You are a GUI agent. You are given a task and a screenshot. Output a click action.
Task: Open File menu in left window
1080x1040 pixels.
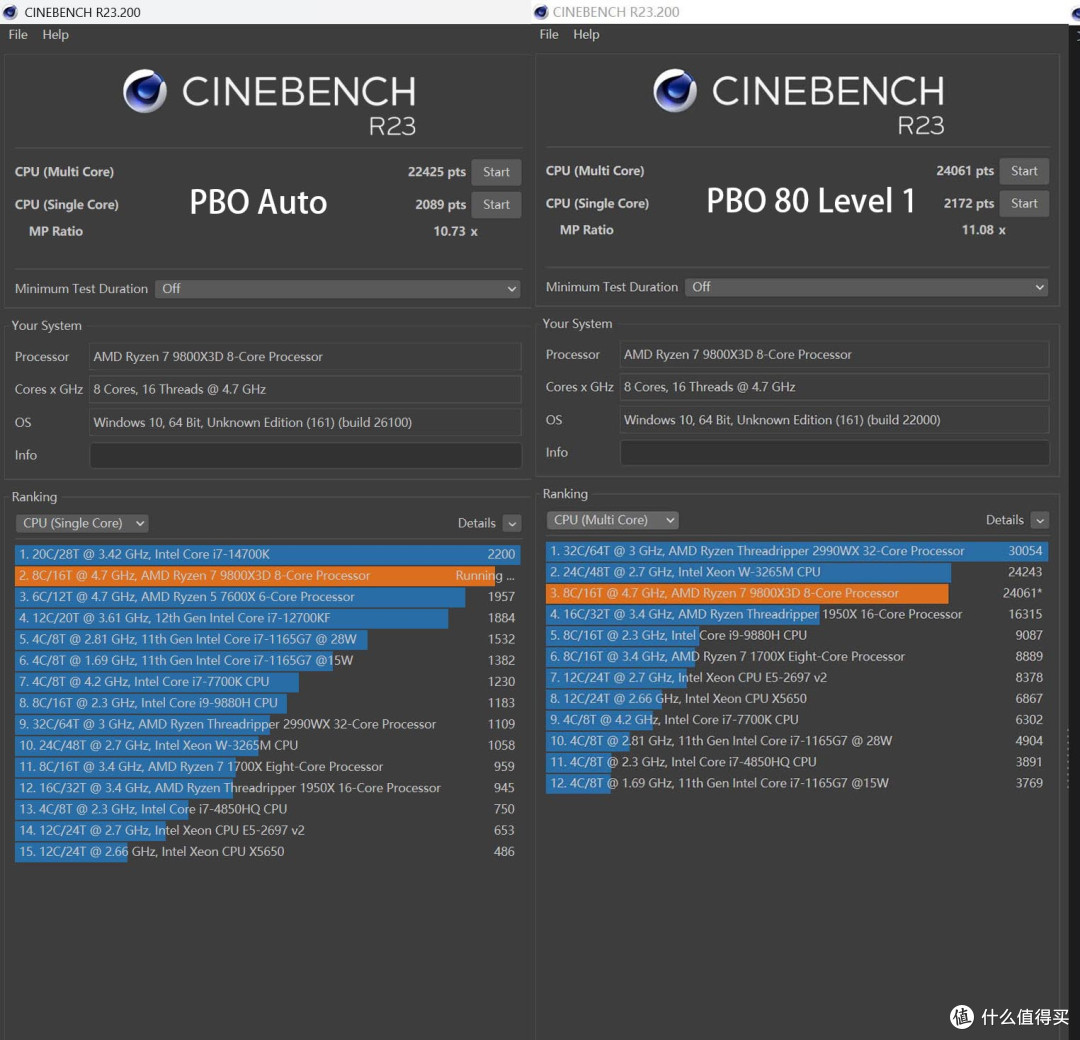click(18, 34)
